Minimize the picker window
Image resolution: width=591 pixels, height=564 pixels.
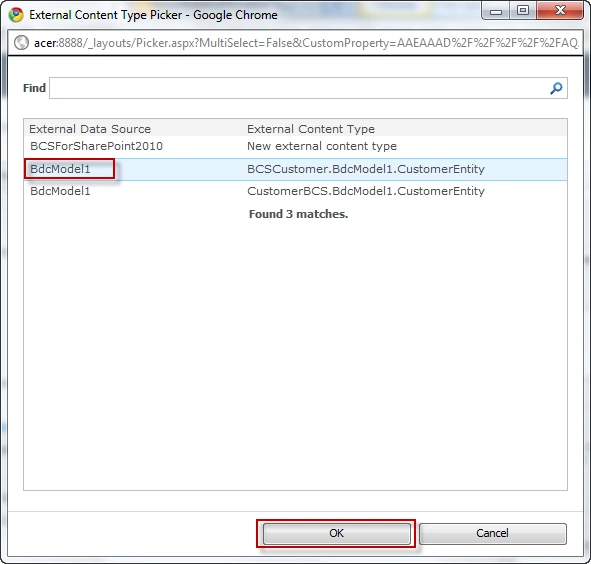tap(496, 11)
